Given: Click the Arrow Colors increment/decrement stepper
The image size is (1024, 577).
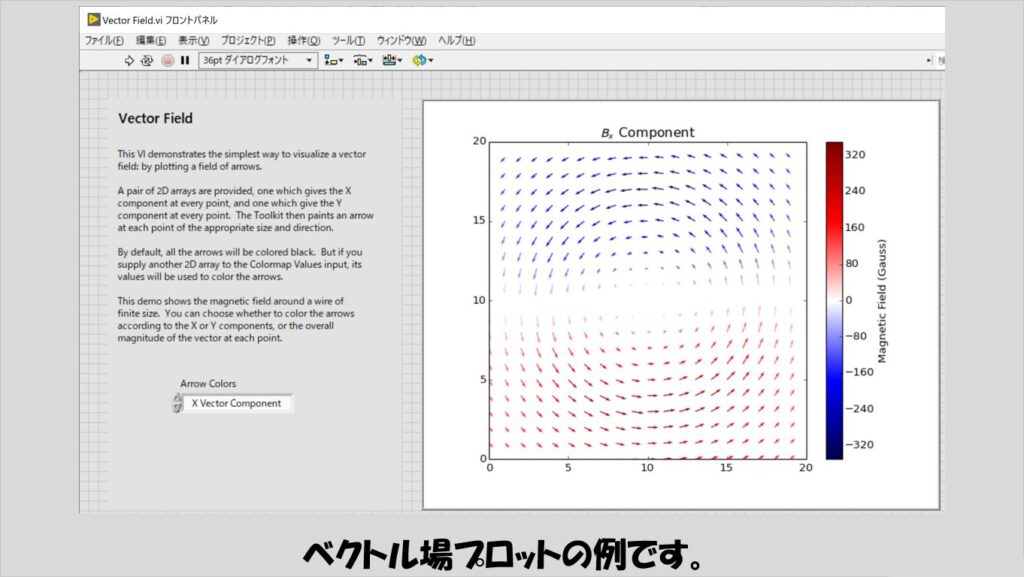Looking at the screenshot, I should [178, 403].
